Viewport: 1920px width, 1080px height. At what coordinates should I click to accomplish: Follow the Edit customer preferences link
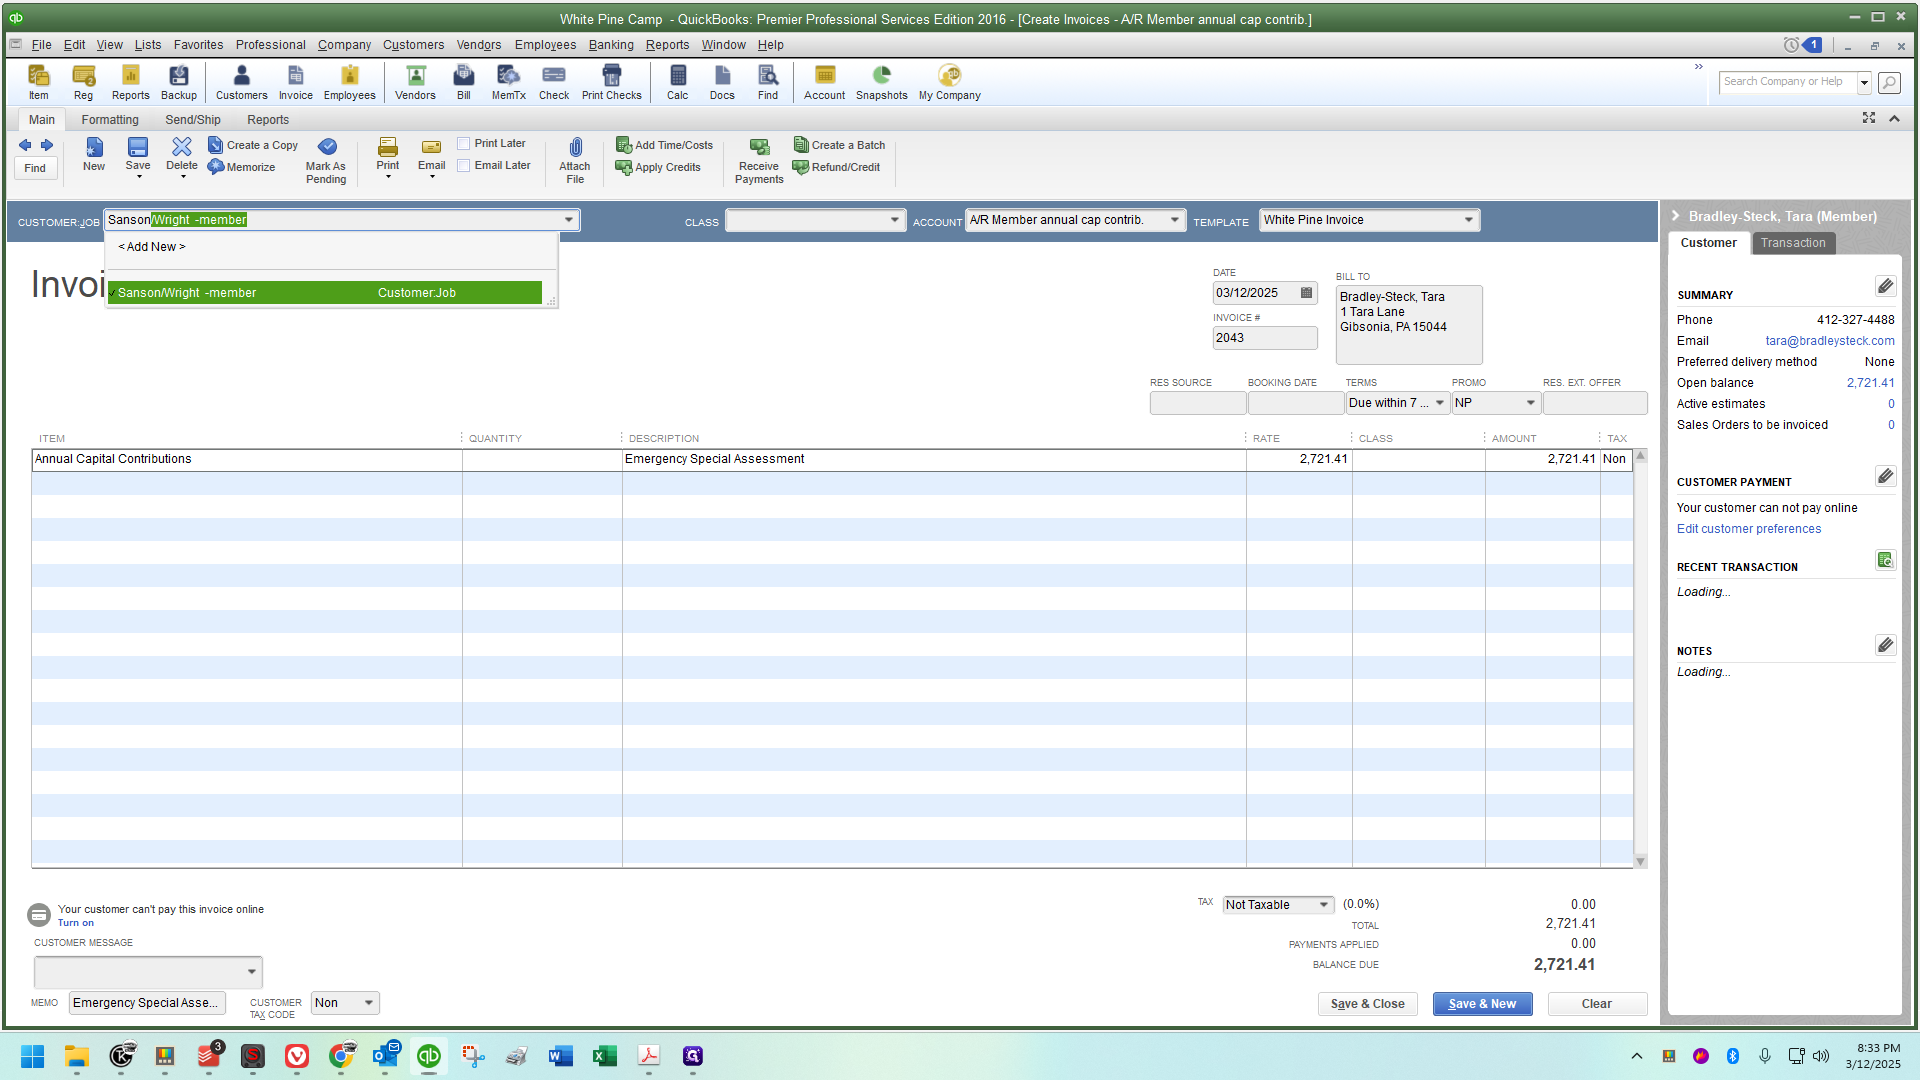coord(1749,529)
